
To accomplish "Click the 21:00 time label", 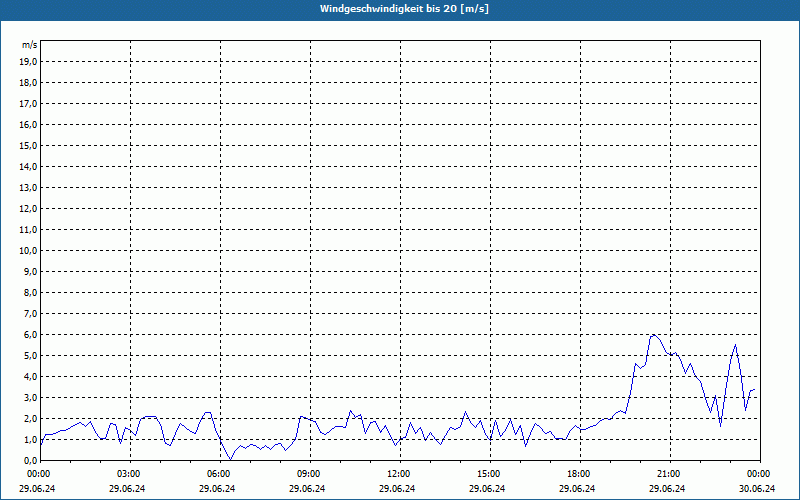I will 668,474.
